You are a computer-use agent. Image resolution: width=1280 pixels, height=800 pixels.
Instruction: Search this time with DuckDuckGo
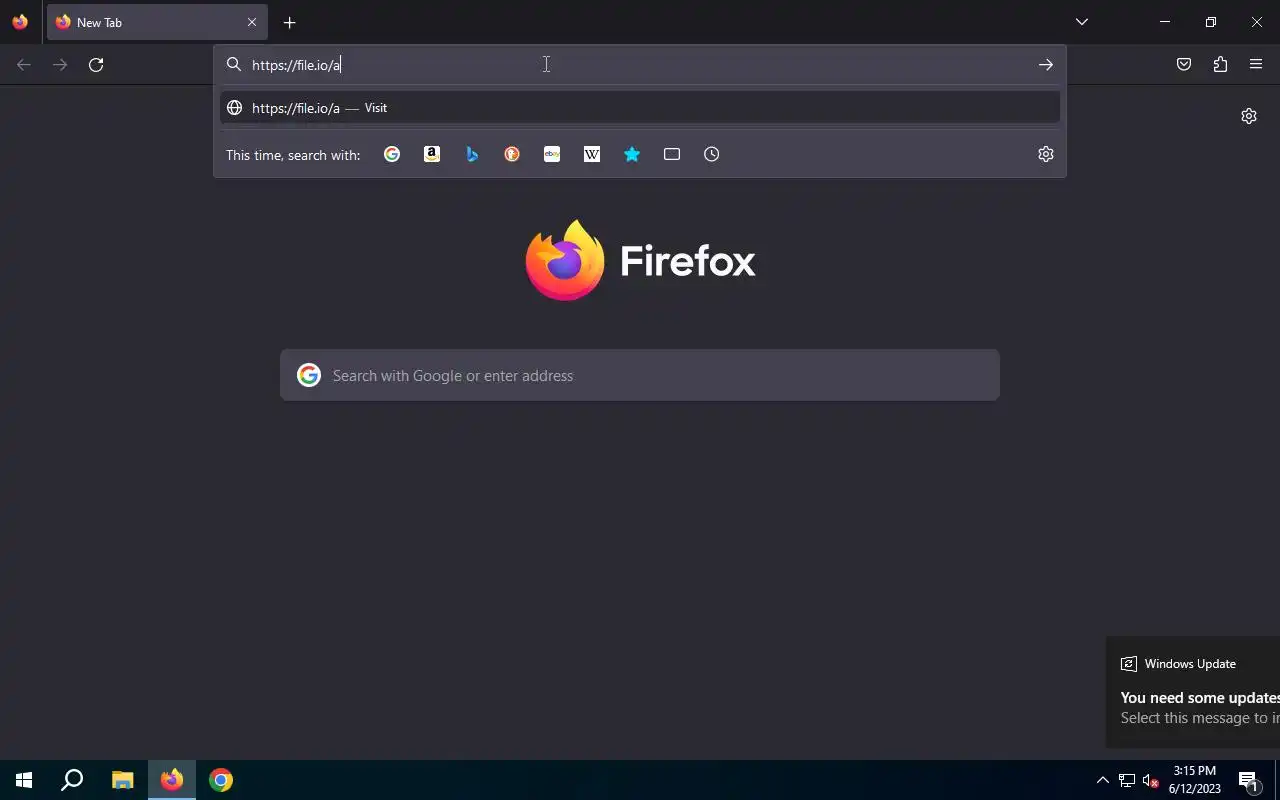tap(512, 154)
